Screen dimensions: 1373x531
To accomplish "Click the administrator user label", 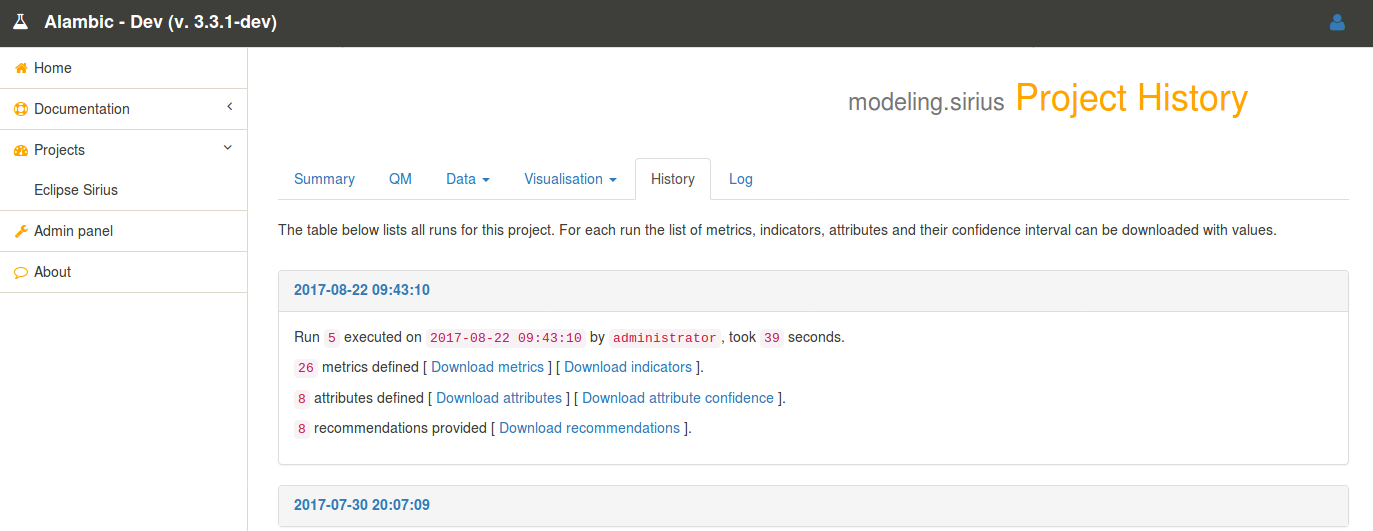I will coord(665,338).
